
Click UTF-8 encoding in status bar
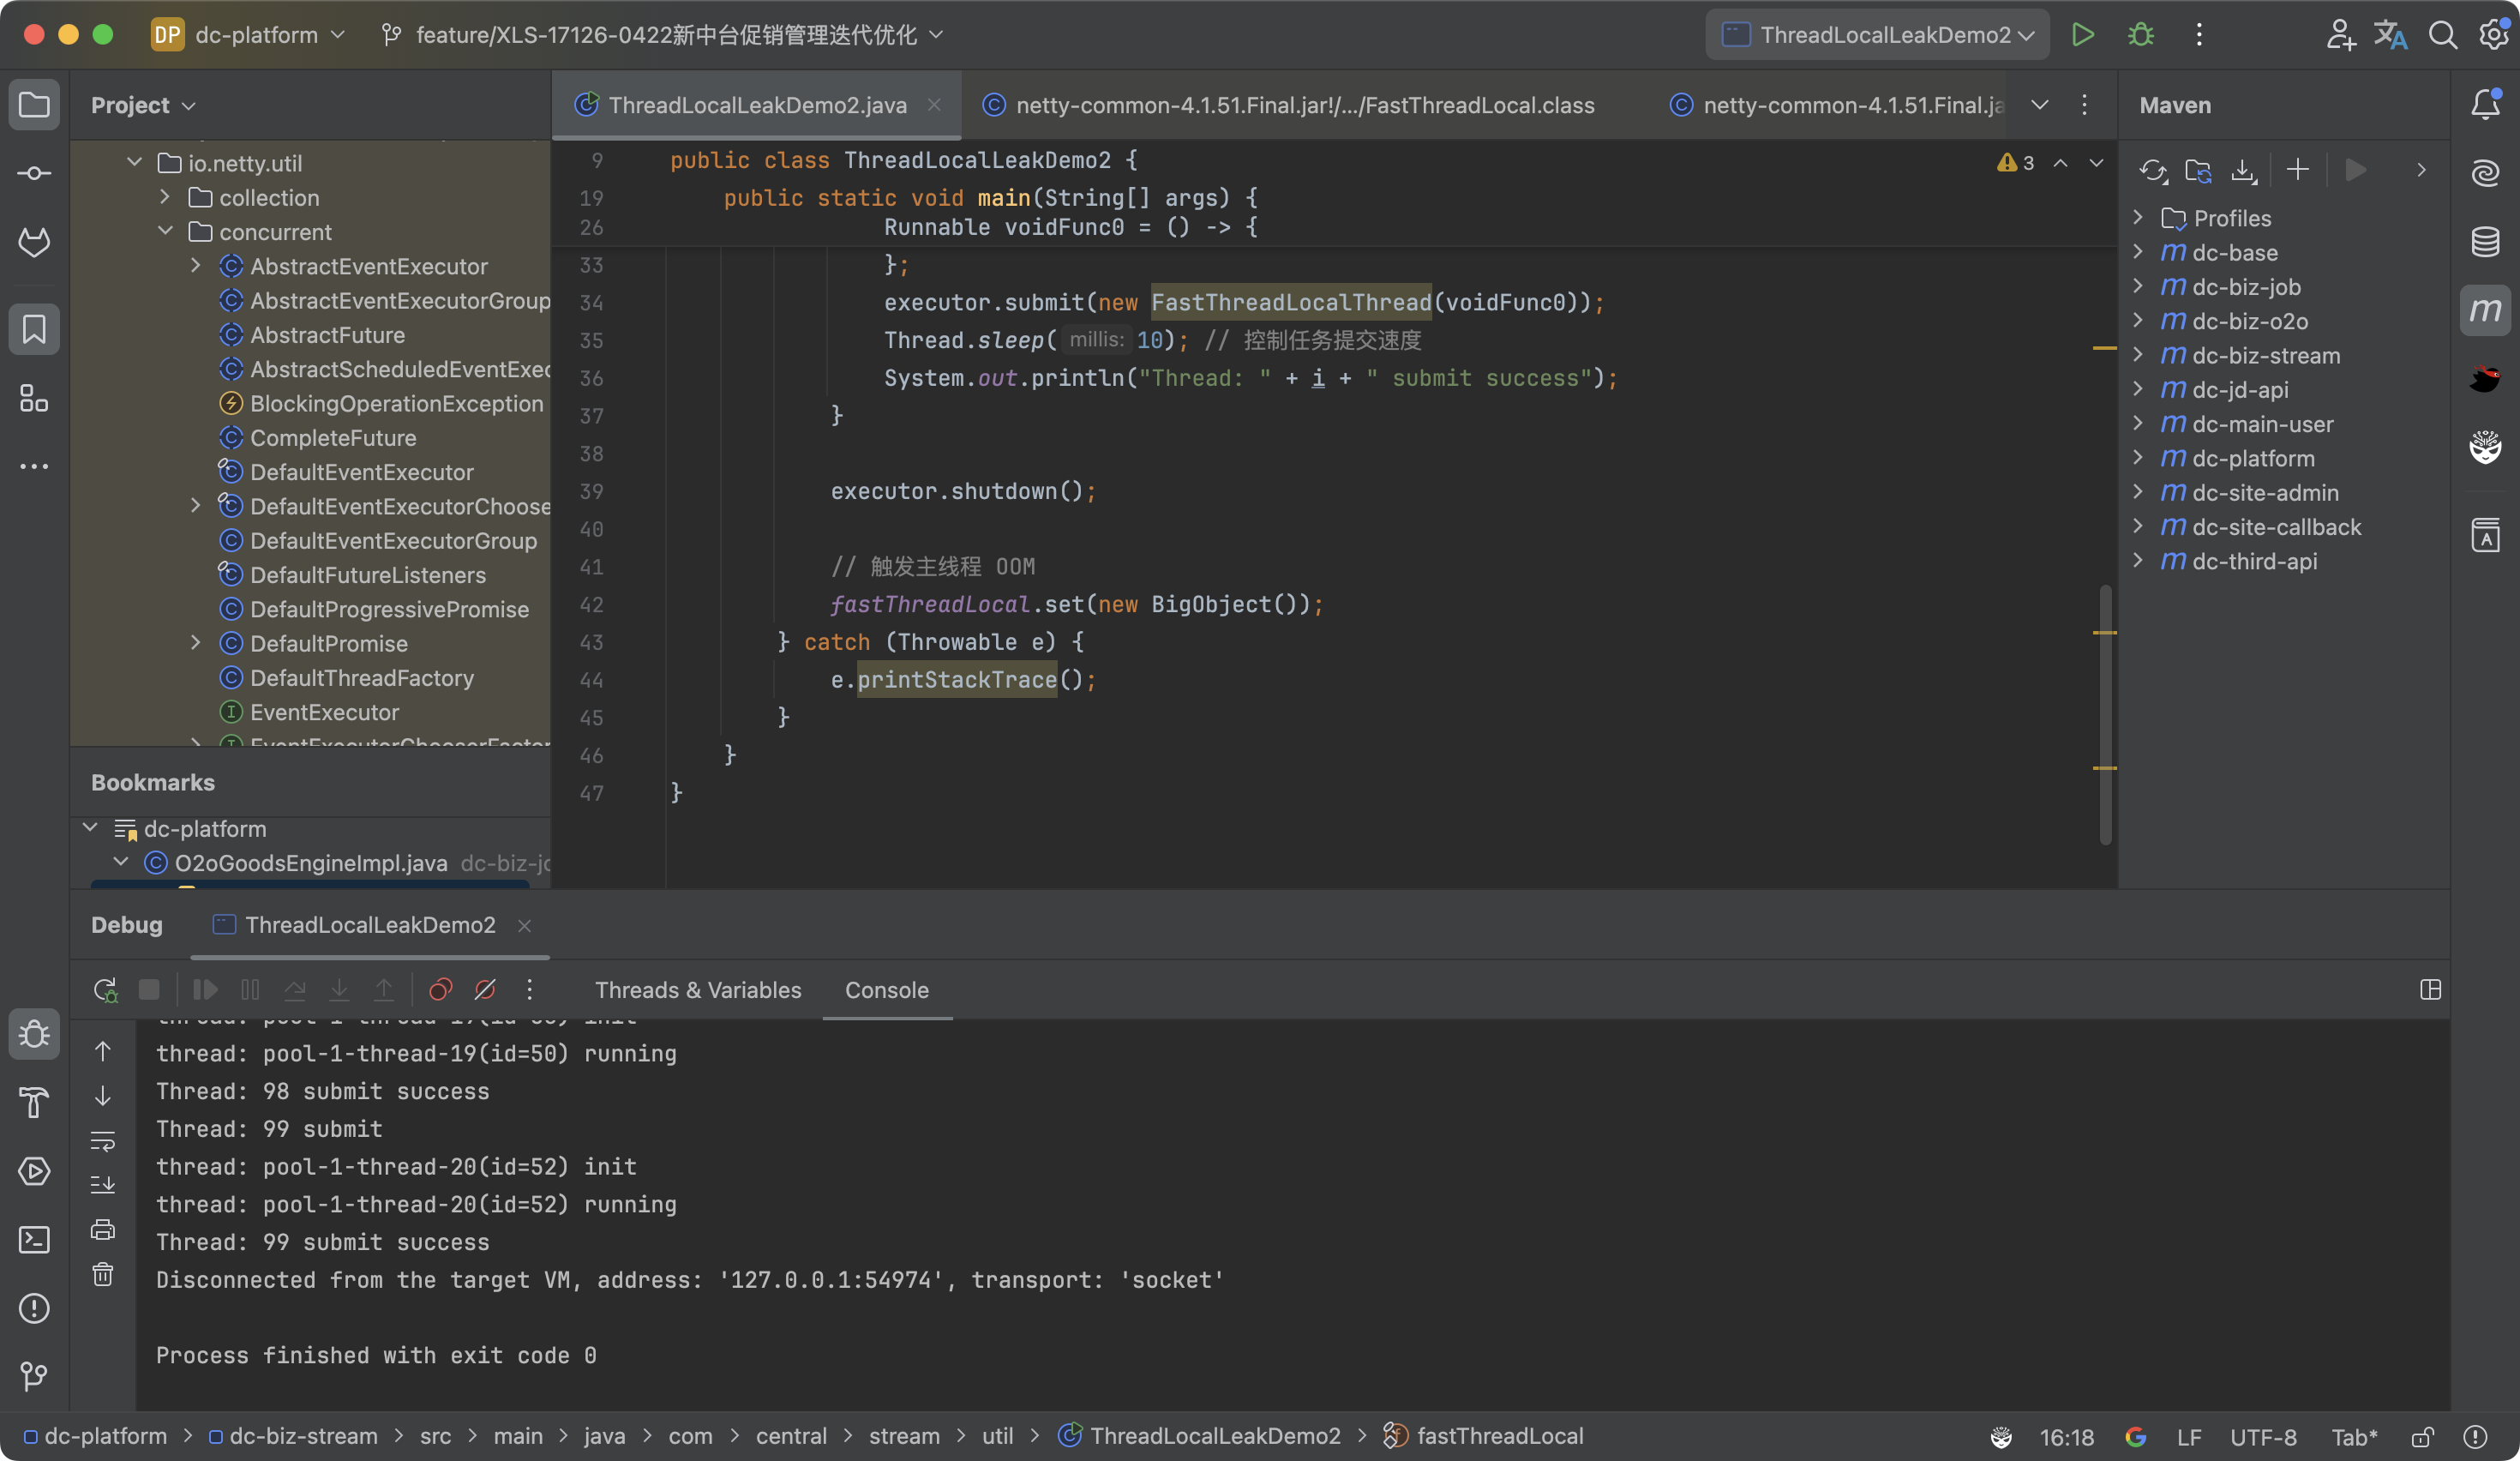tap(2262, 1437)
